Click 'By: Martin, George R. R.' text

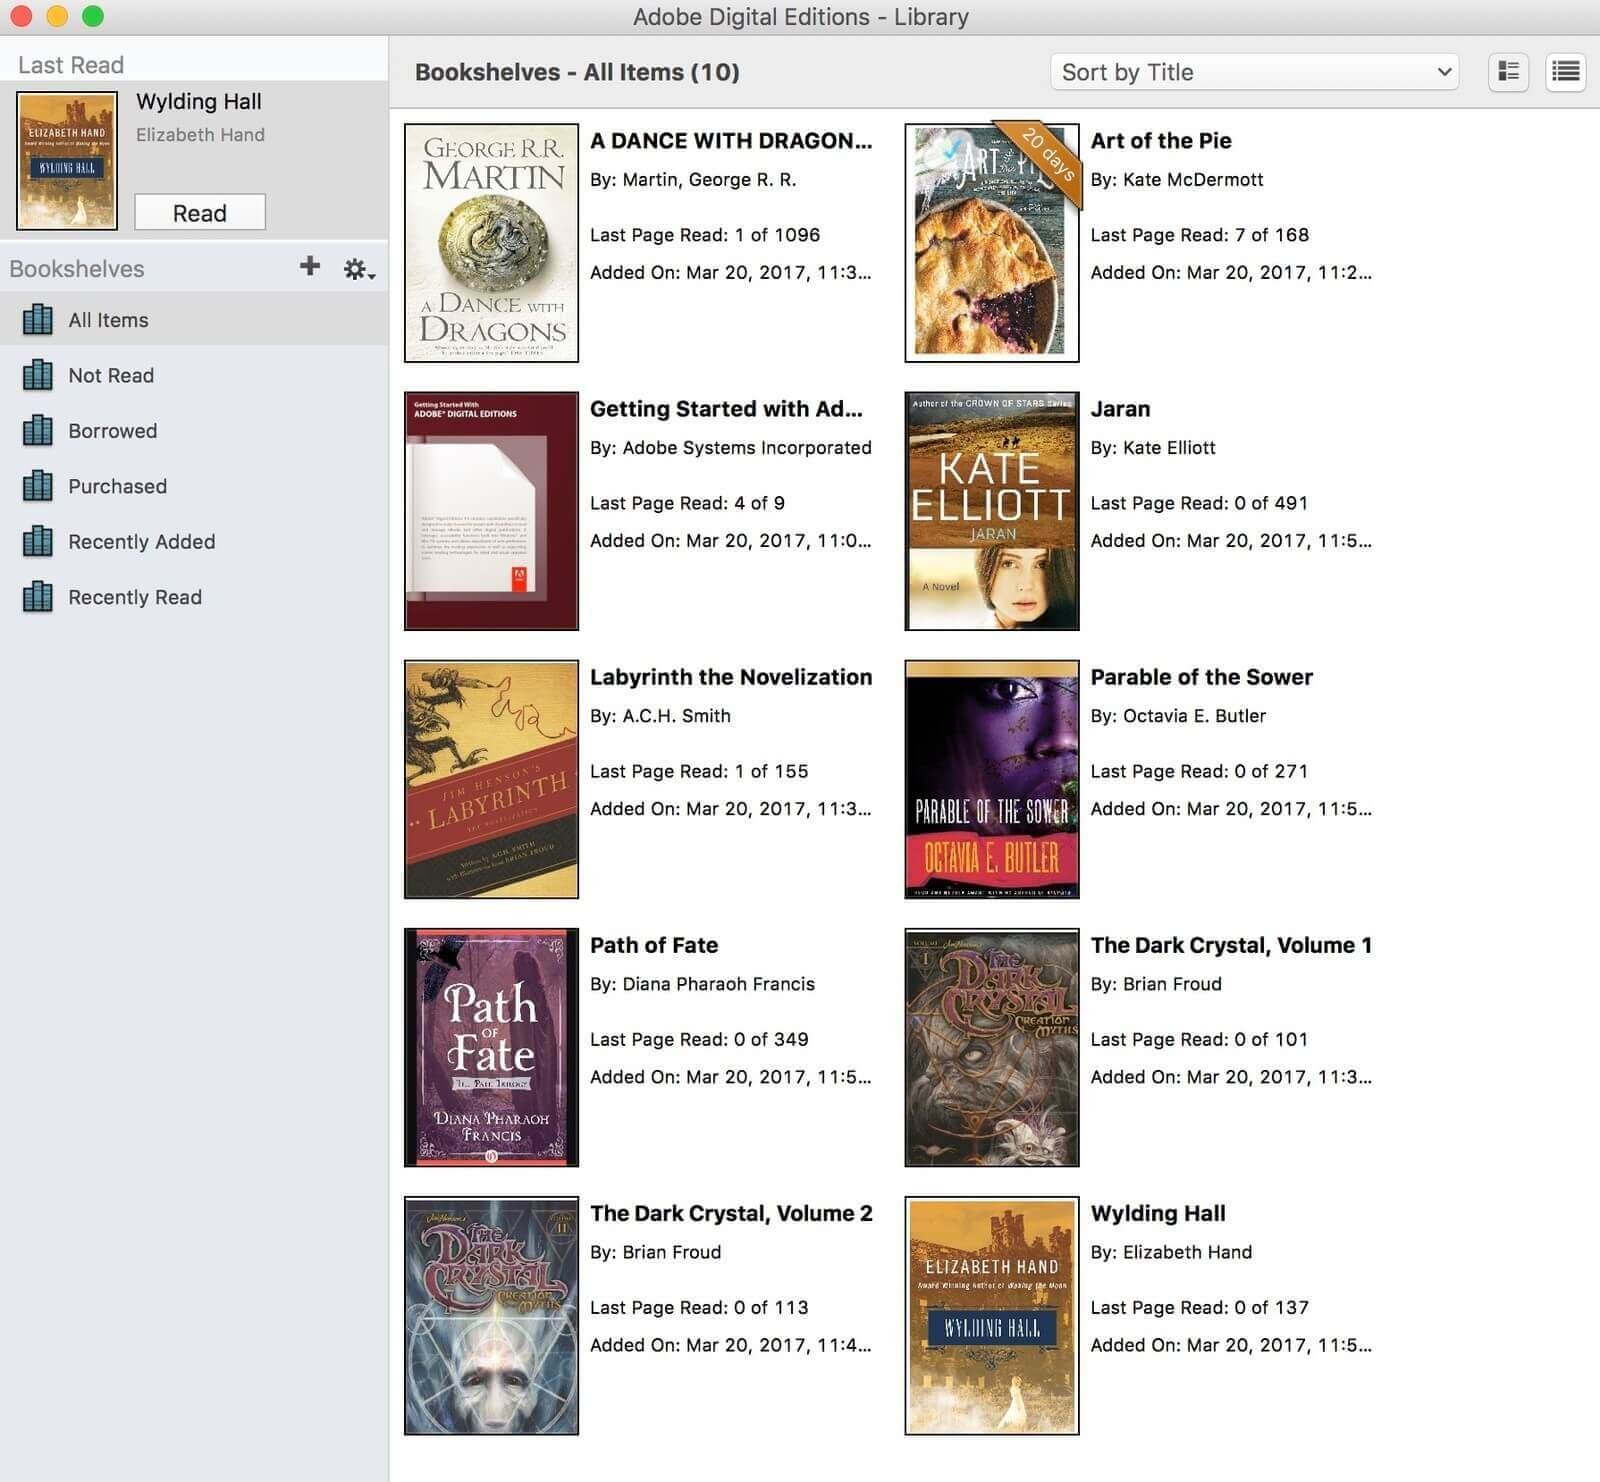coord(693,180)
